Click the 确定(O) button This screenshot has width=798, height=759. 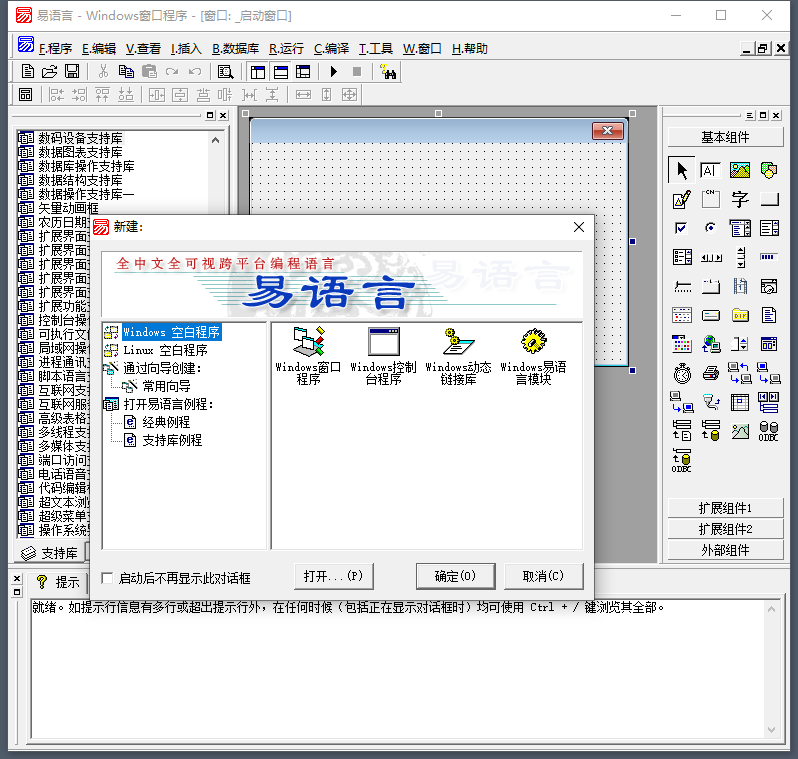click(455, 576)
